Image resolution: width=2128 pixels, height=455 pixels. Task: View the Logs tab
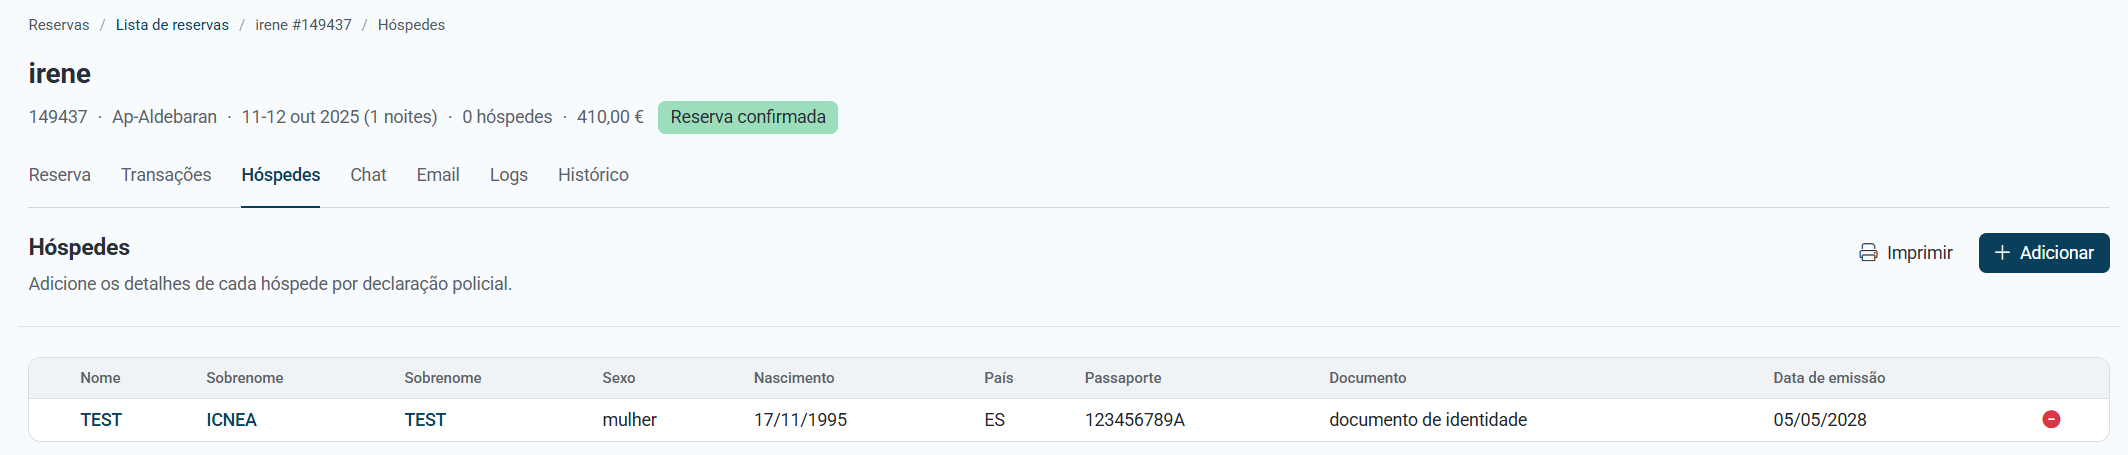click(509, 175)
